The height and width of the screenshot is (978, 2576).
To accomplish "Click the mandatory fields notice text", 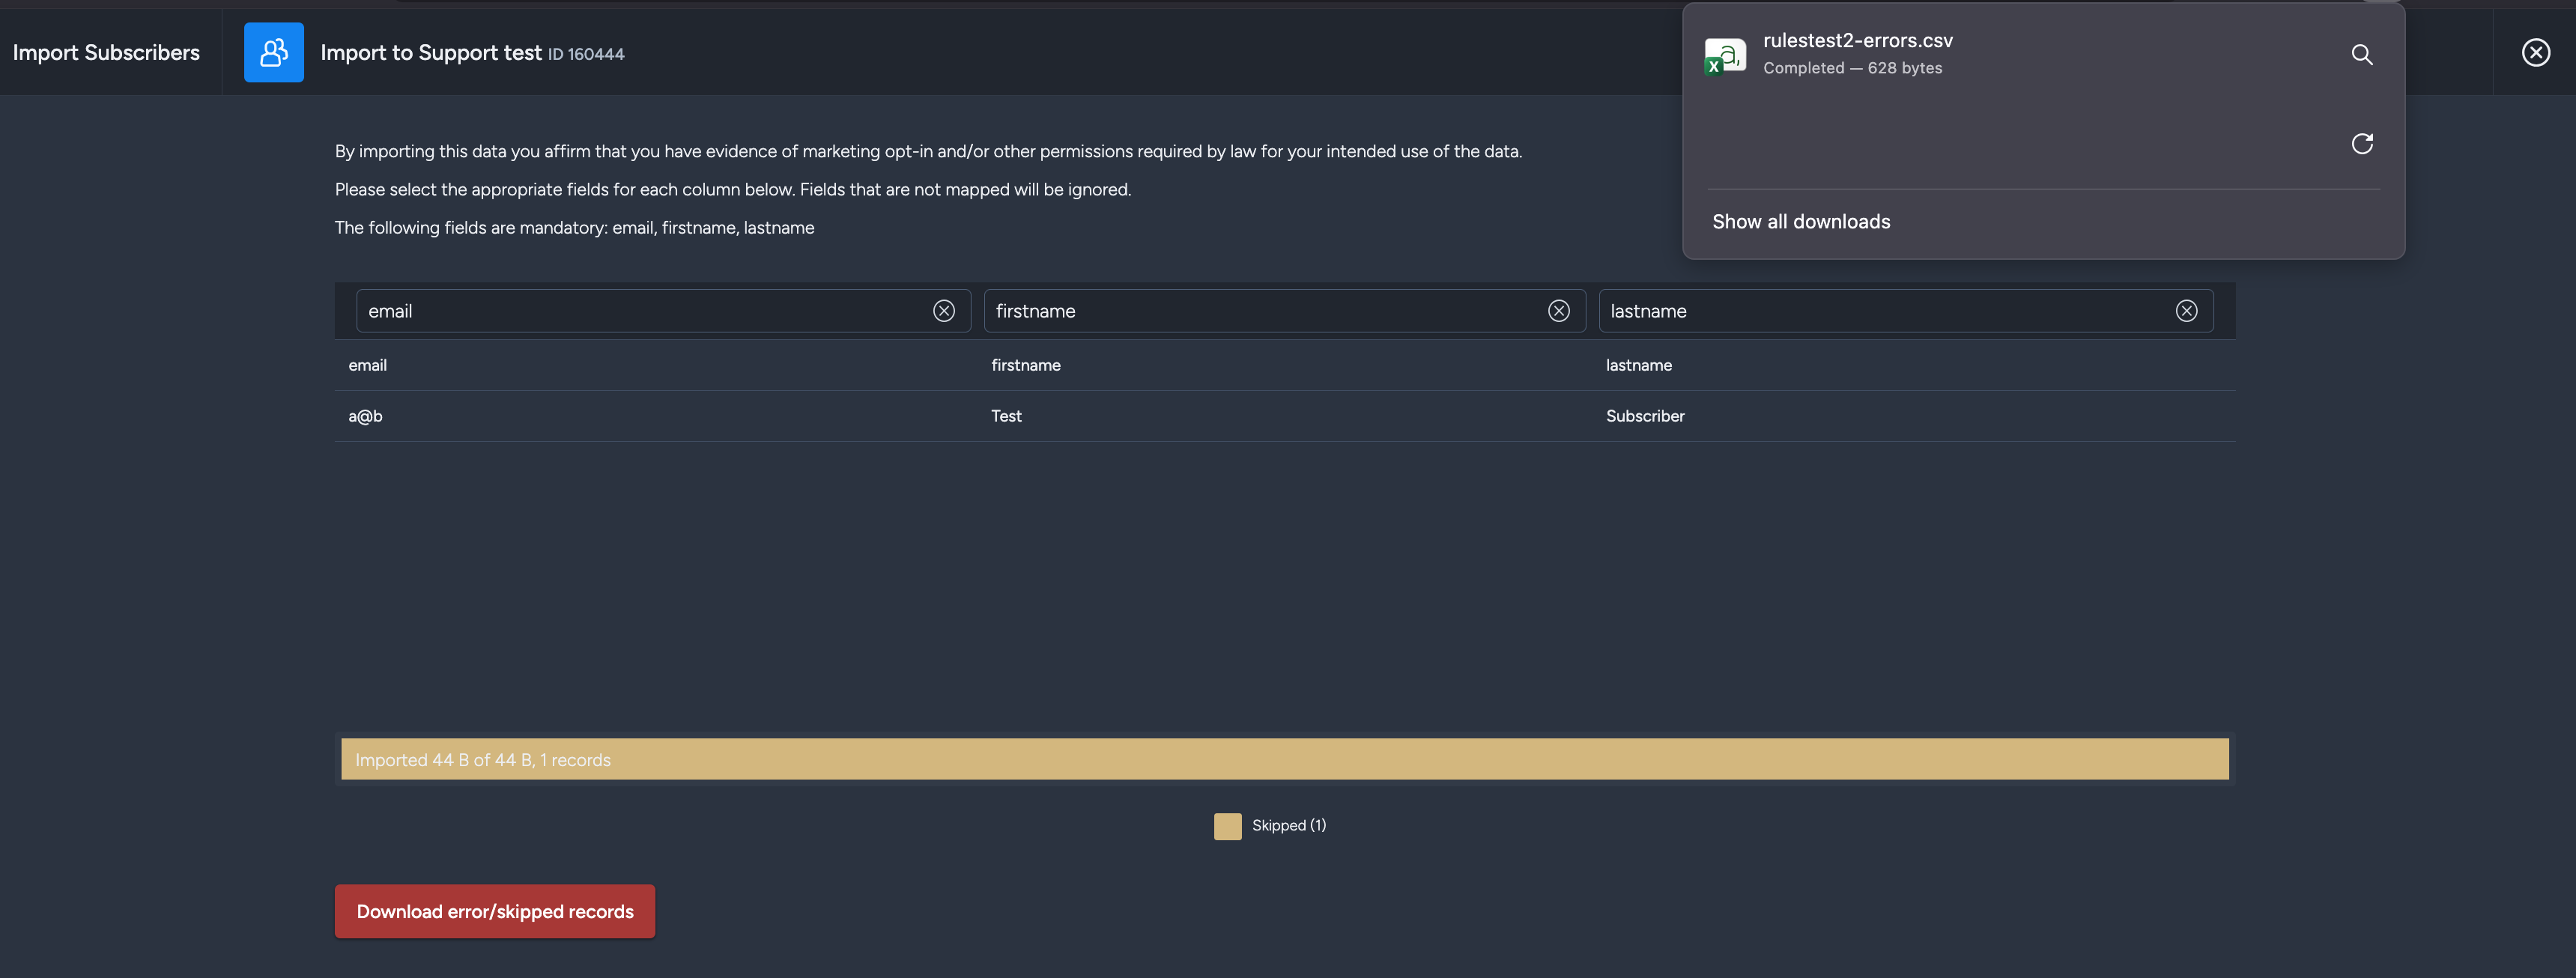I will pos(574,228).
